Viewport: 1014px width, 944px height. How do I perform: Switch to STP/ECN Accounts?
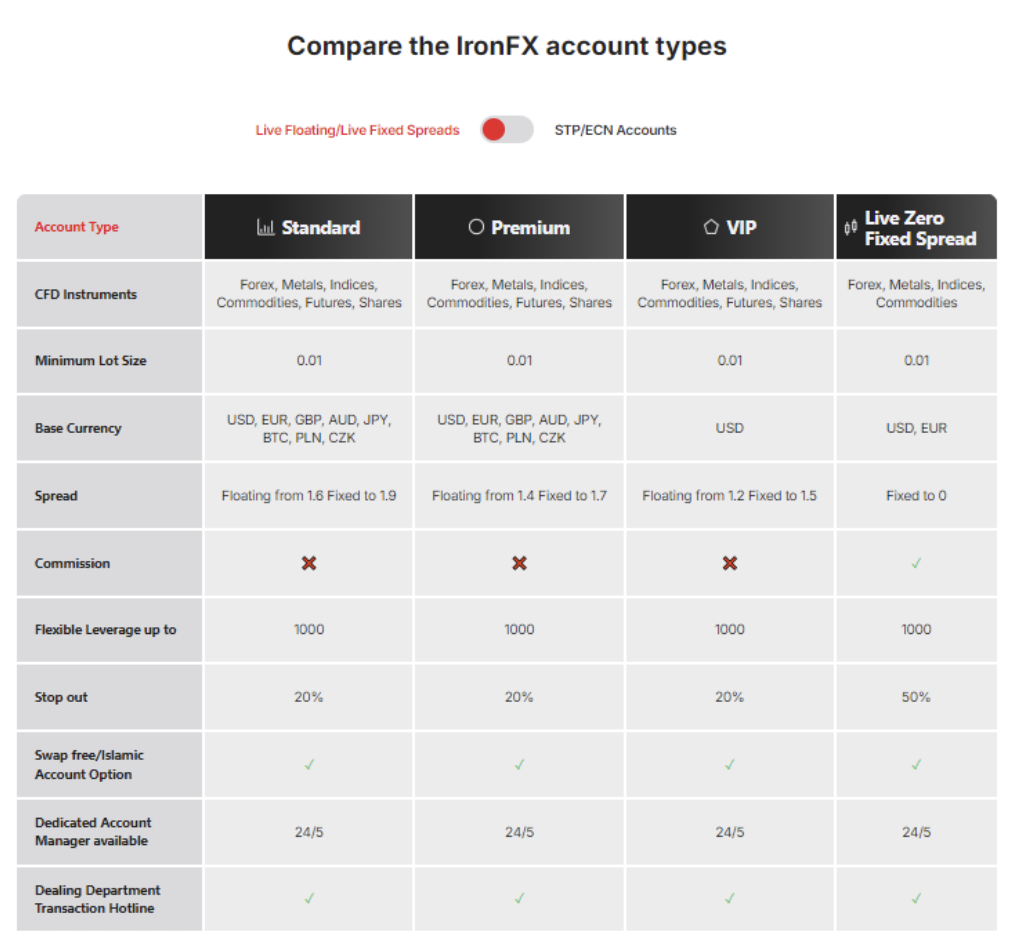(x=615, y=130)
